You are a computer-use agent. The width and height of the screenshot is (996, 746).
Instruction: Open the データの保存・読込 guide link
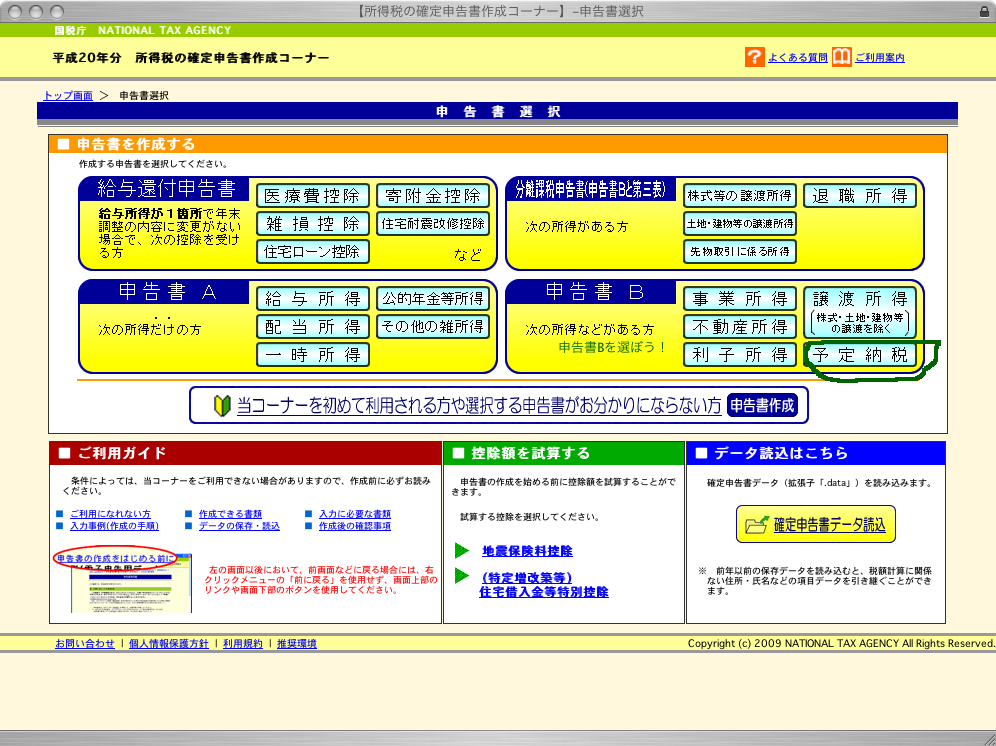[x=238, y=526]
